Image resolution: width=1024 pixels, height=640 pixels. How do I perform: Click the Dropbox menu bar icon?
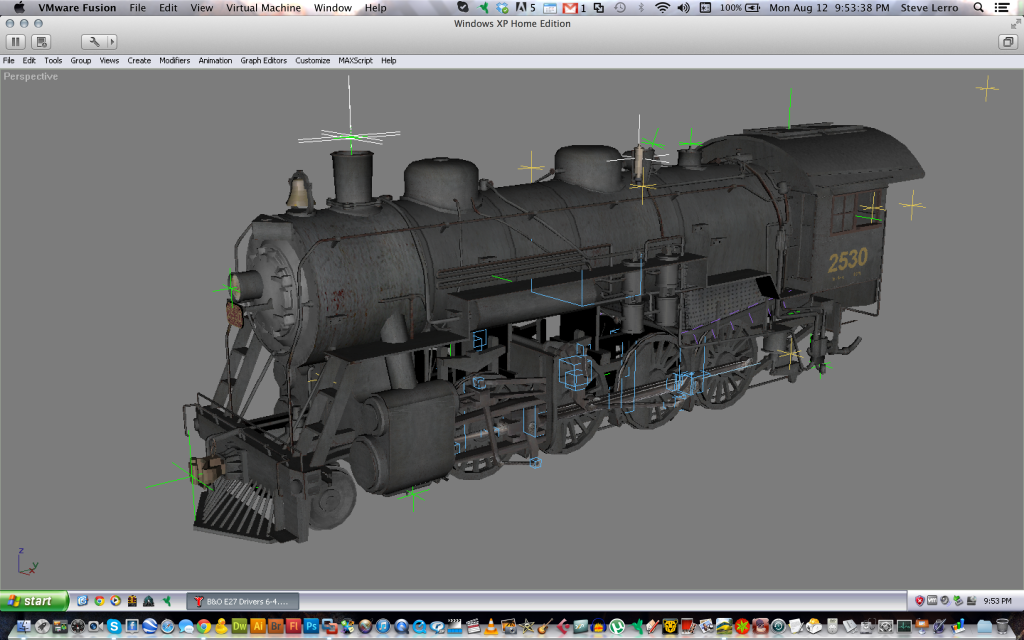click(502, 8)
